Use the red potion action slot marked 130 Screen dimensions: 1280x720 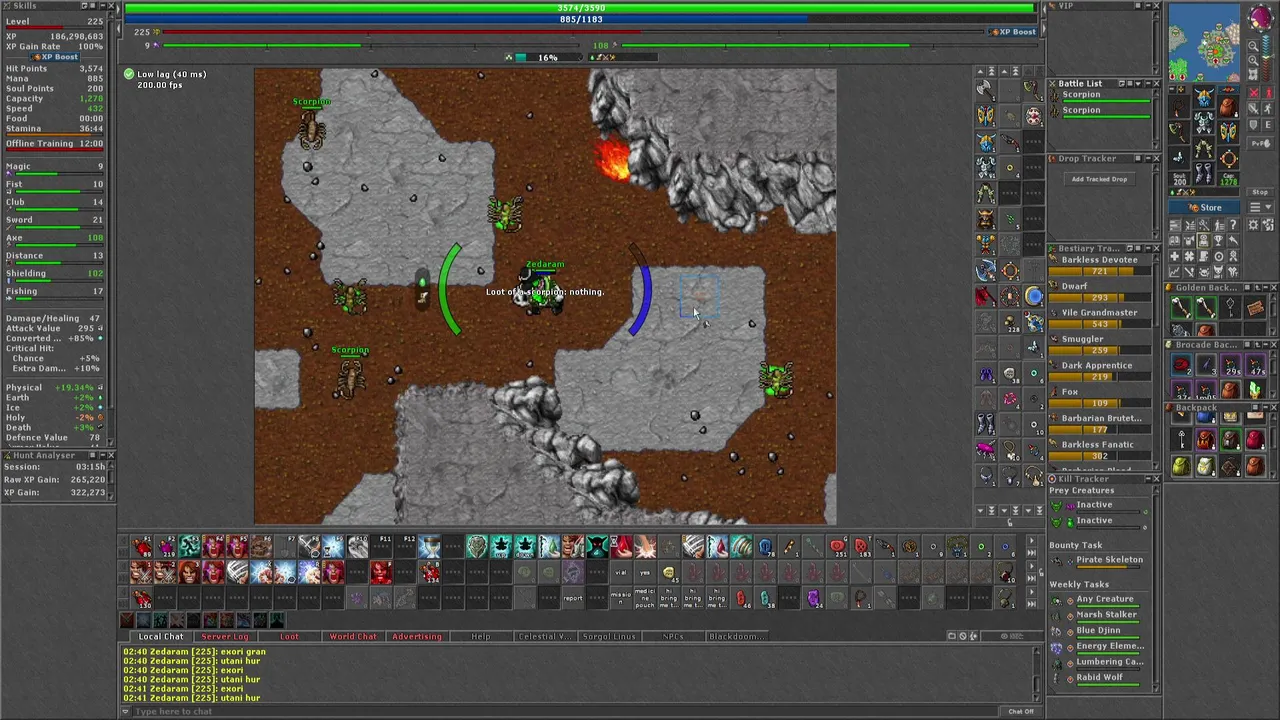142,598
